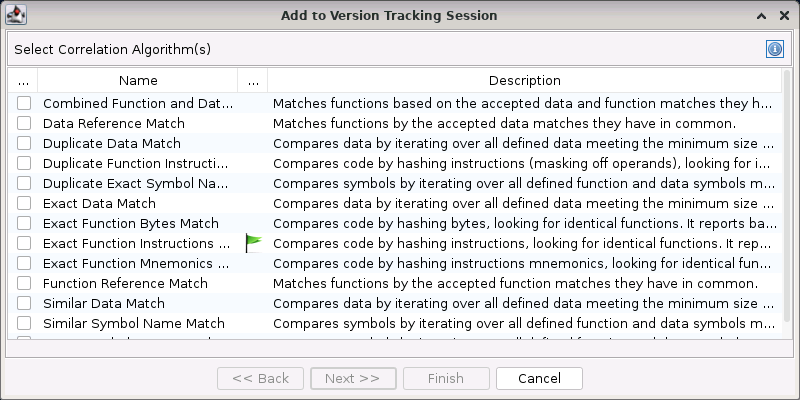The image size is (800, 400).
Task: Click the first narrow column header
Action: (23, 80)
